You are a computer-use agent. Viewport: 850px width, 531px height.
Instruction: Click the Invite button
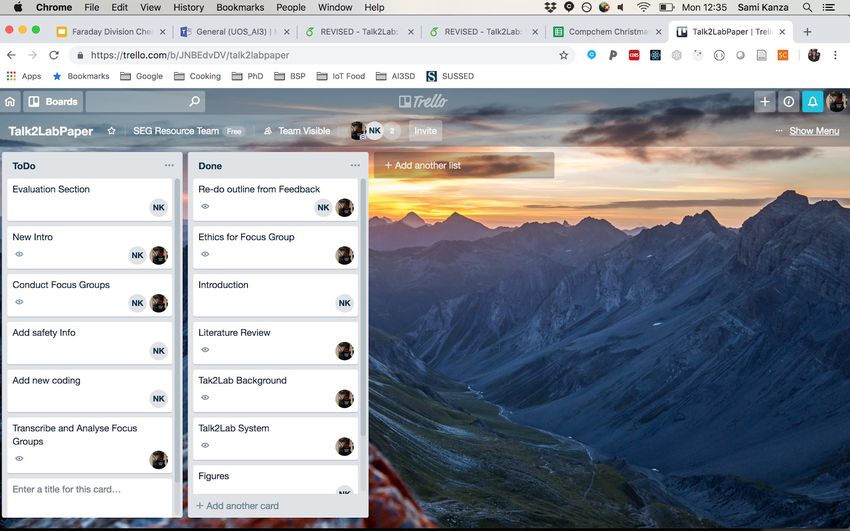pyautogui.click(x=426, y=131)
